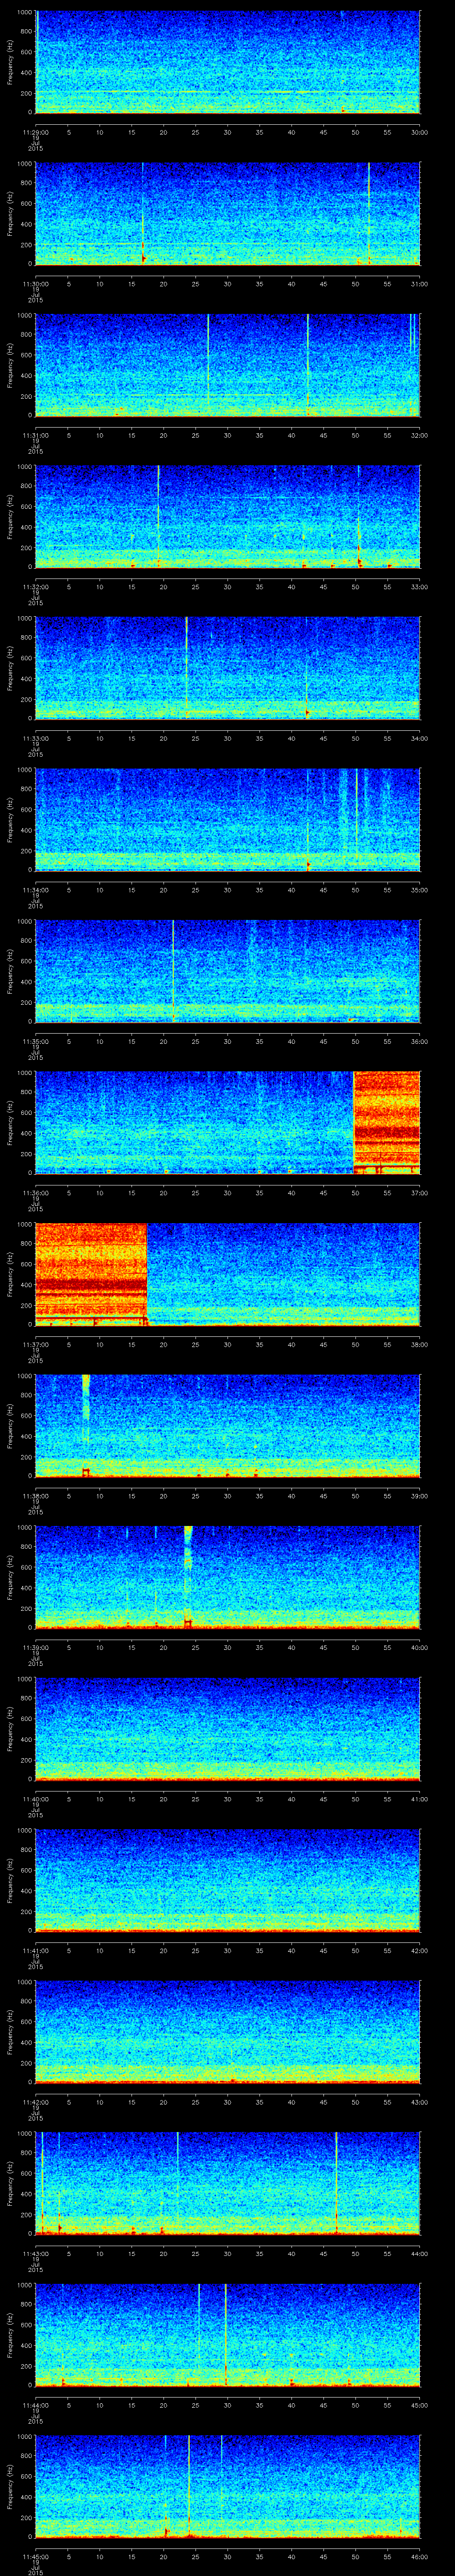This screenshot has height=2576, width=455.
Task: Select the spectrogram panel starting at 11:41:00
Action: pos(227,1880)
